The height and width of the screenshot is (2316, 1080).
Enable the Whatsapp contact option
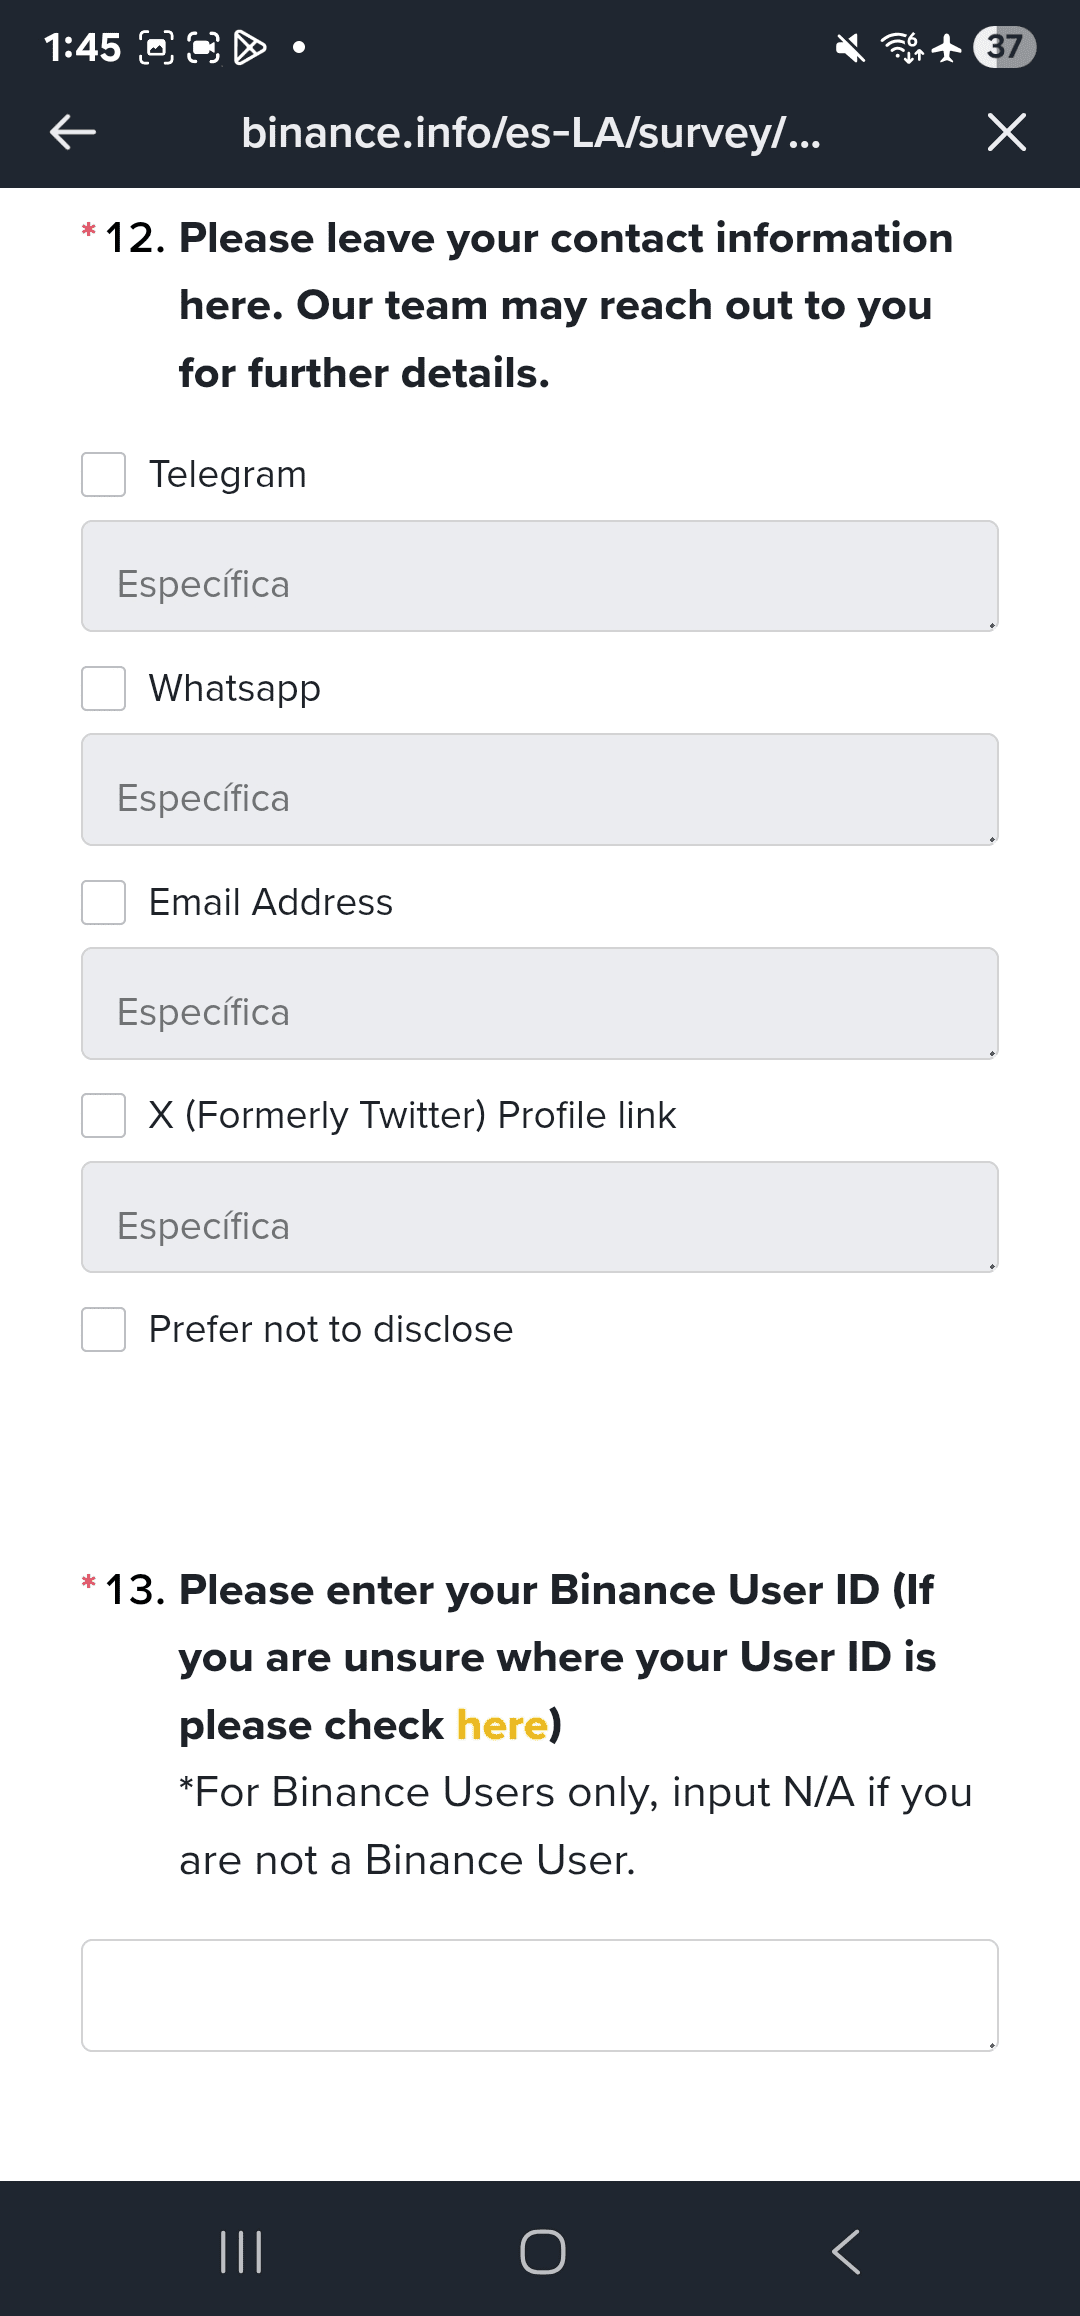104,688
